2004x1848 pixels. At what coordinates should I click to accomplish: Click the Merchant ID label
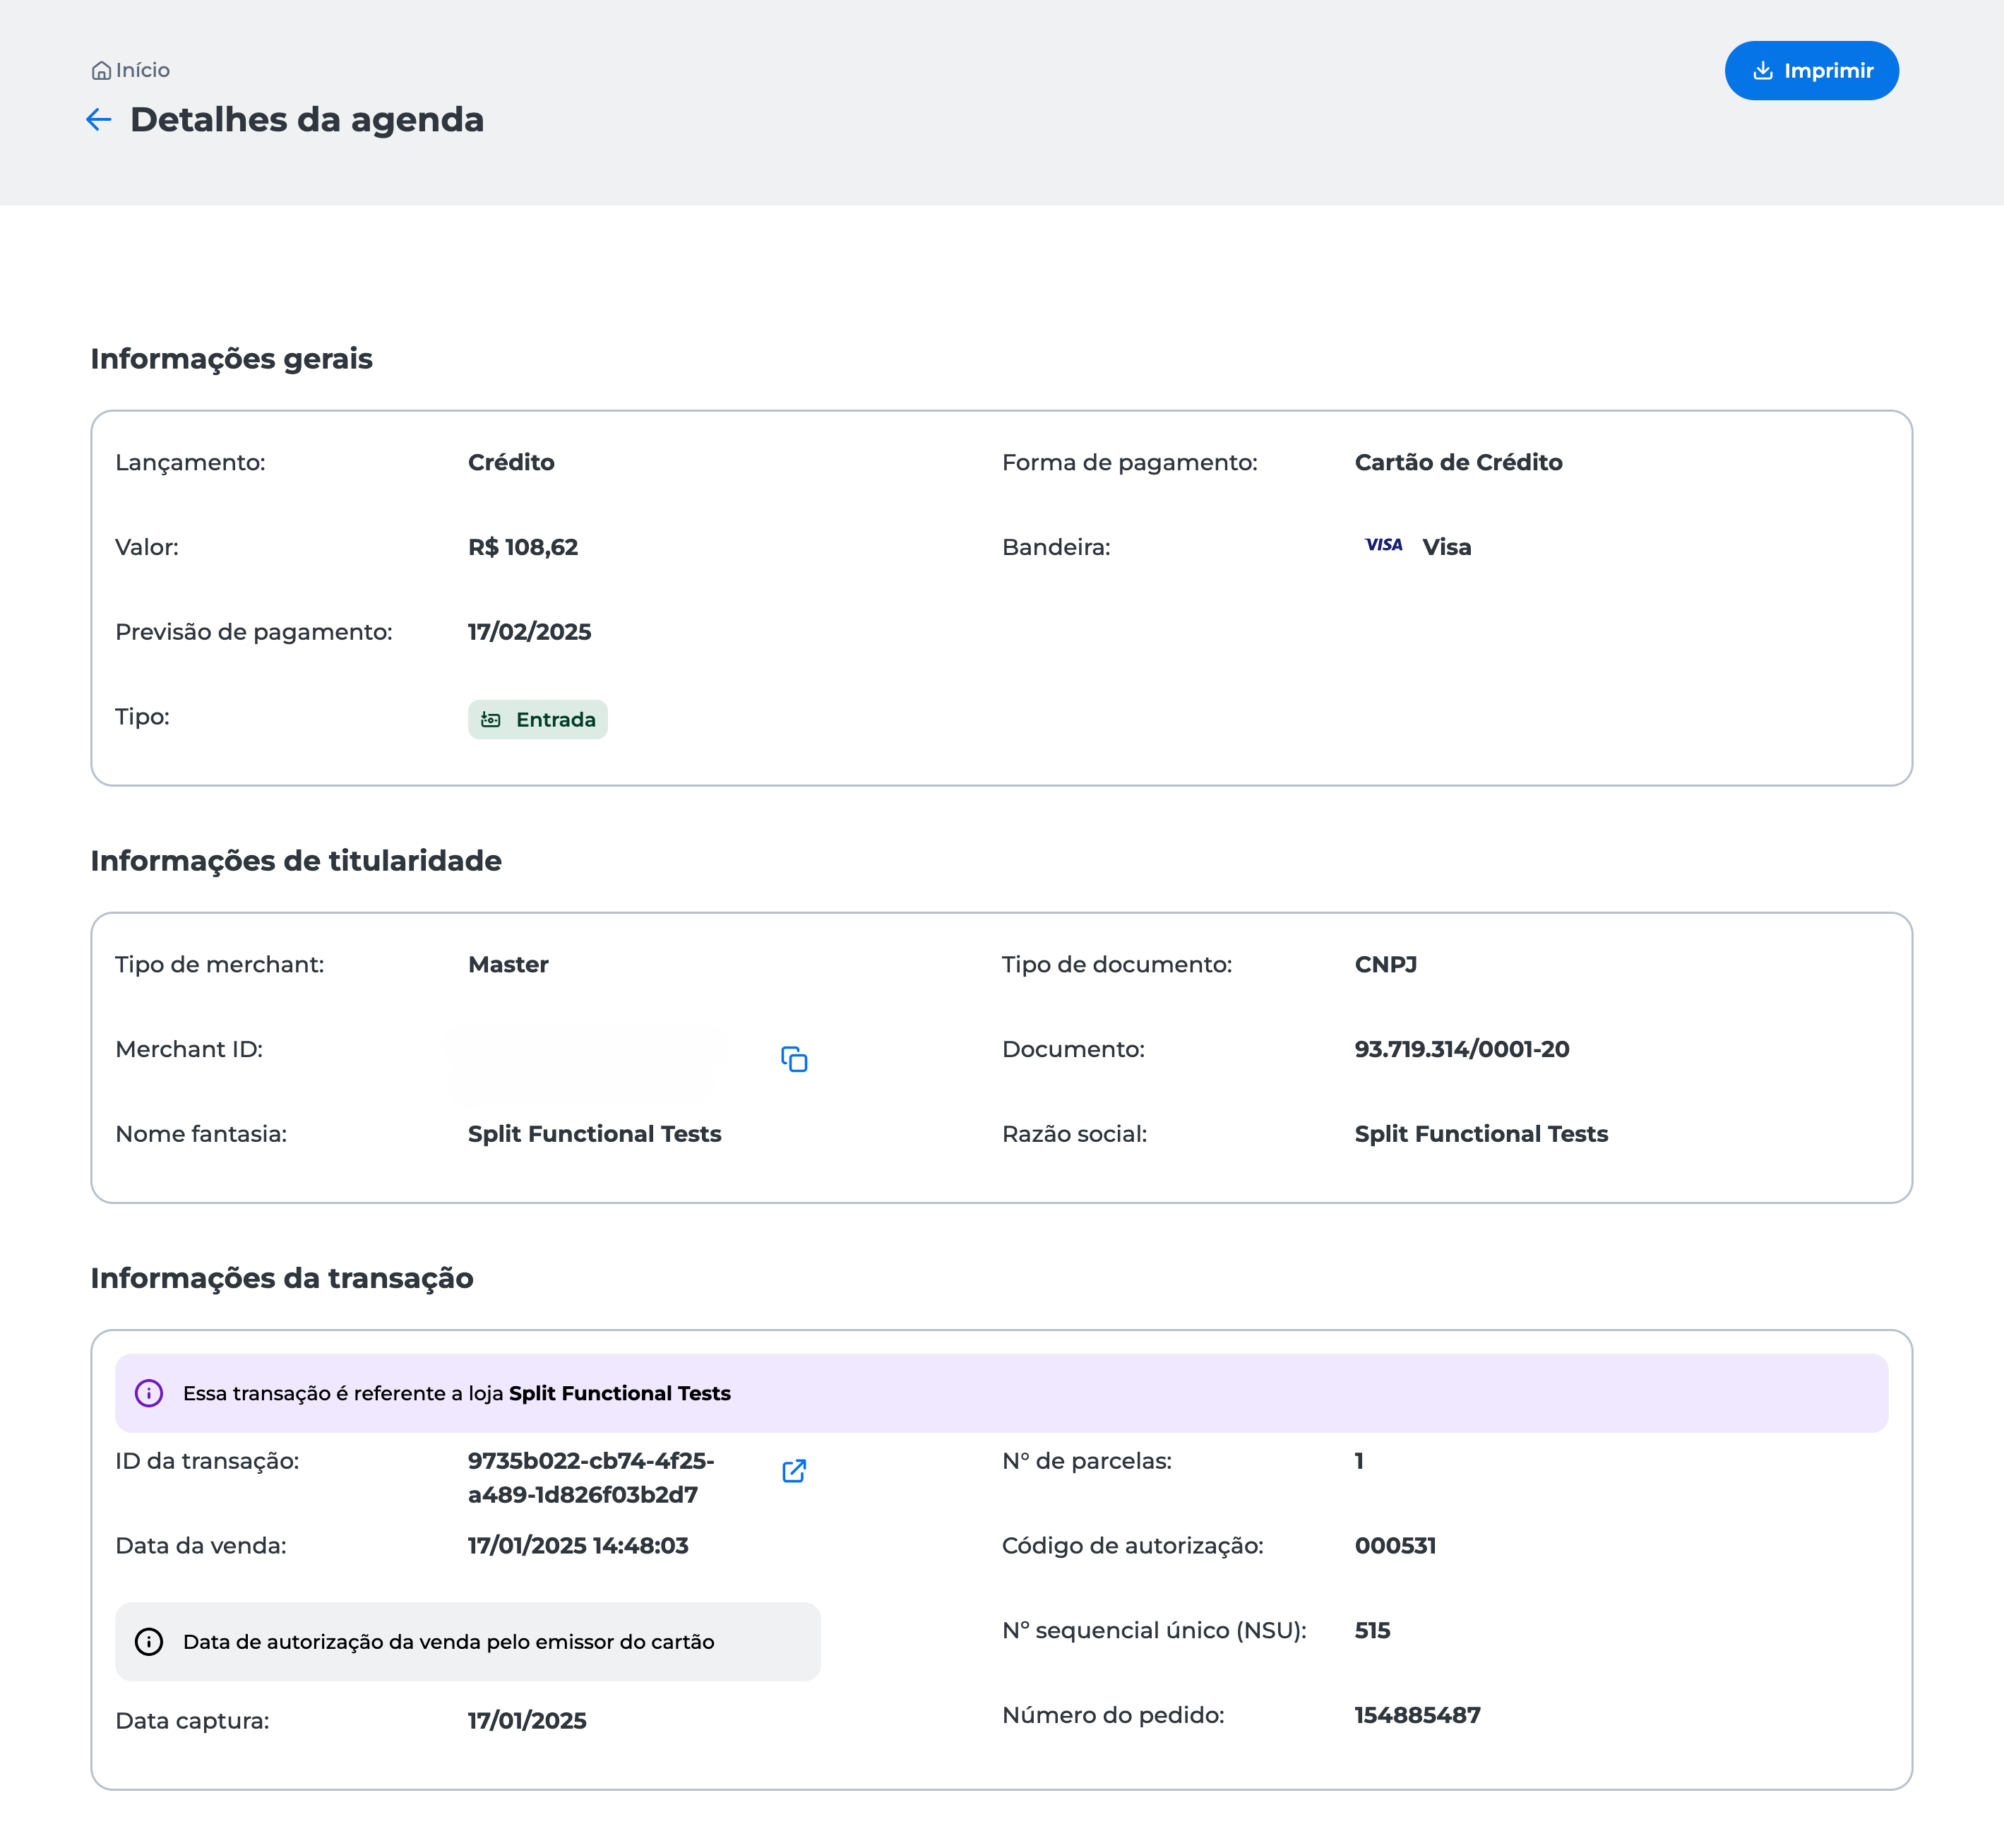click(189, 1049)
